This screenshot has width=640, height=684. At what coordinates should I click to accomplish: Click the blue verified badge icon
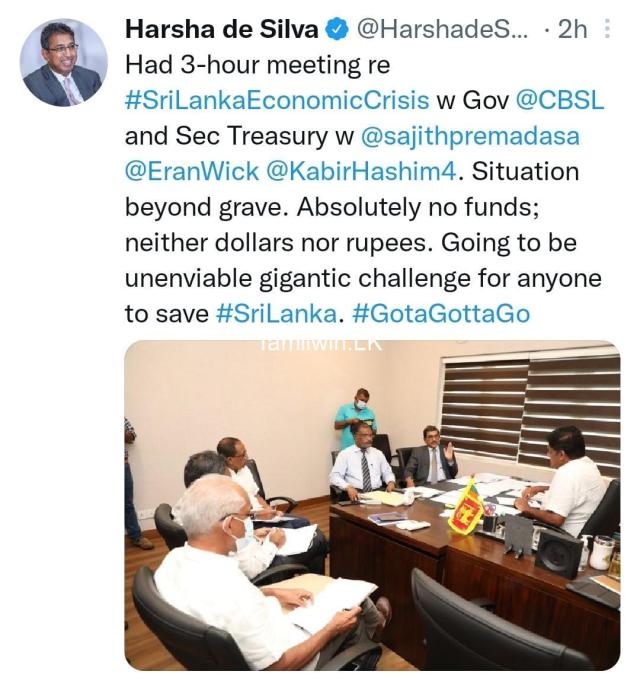point(337,30)
